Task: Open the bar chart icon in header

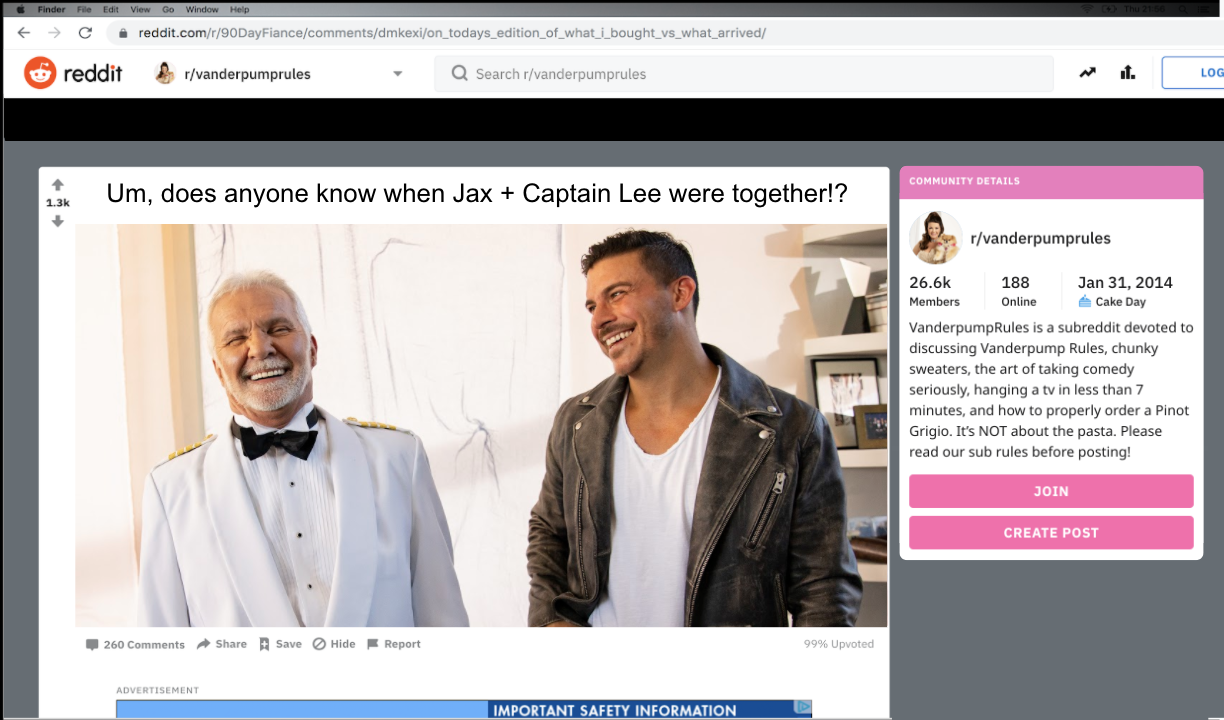Action: [1128, 73]
